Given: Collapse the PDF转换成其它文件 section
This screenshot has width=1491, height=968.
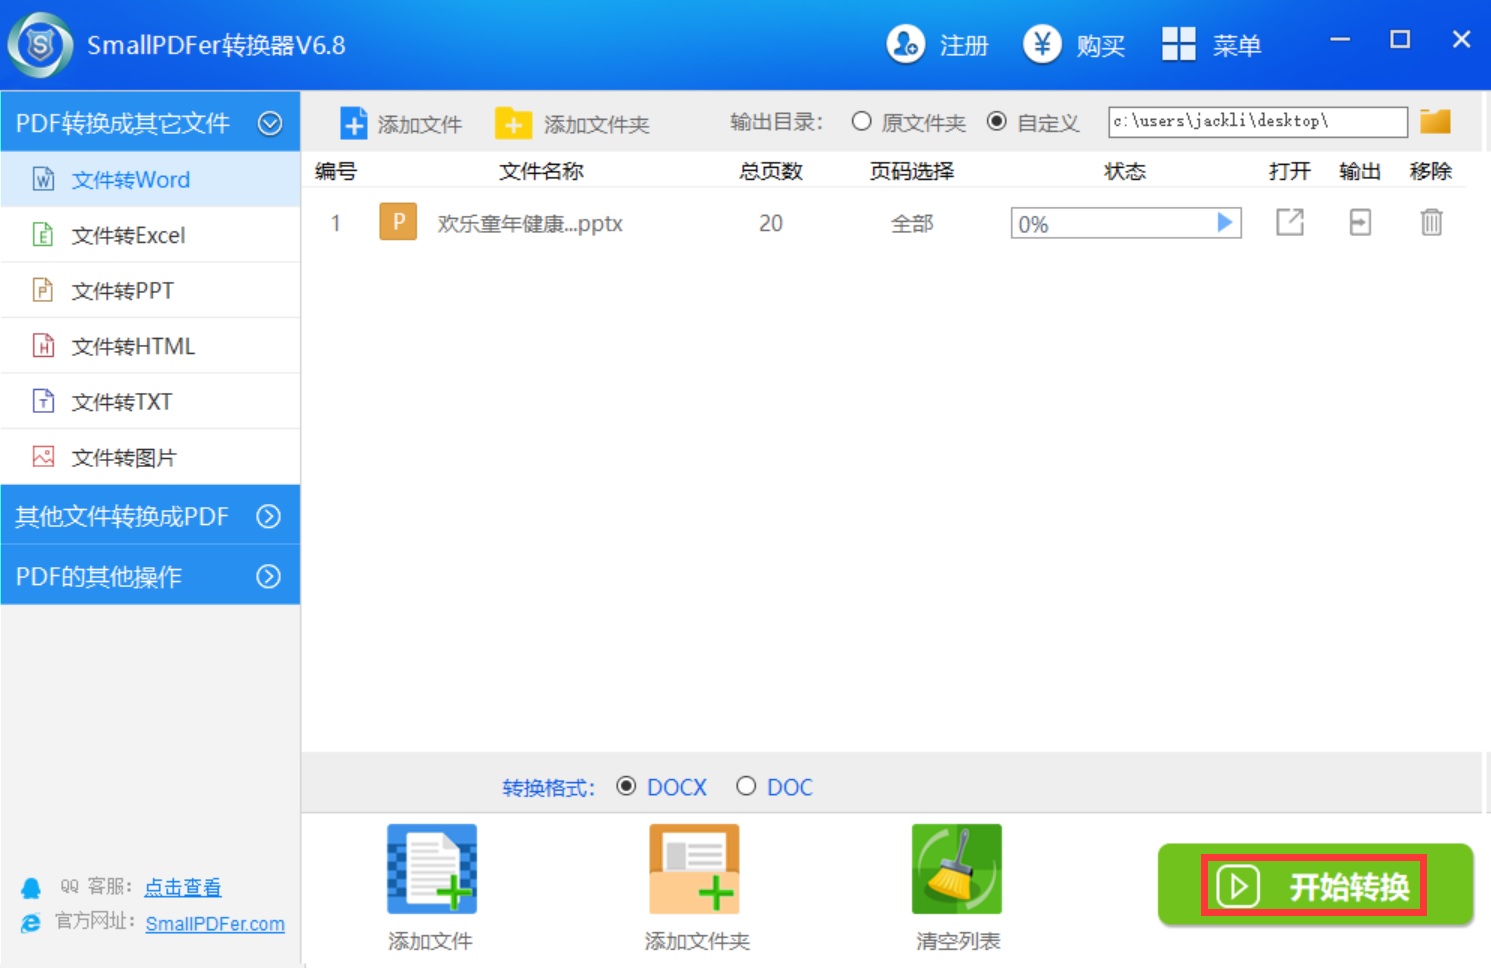Looking at the screenshot, I should (x=270, y=123).
